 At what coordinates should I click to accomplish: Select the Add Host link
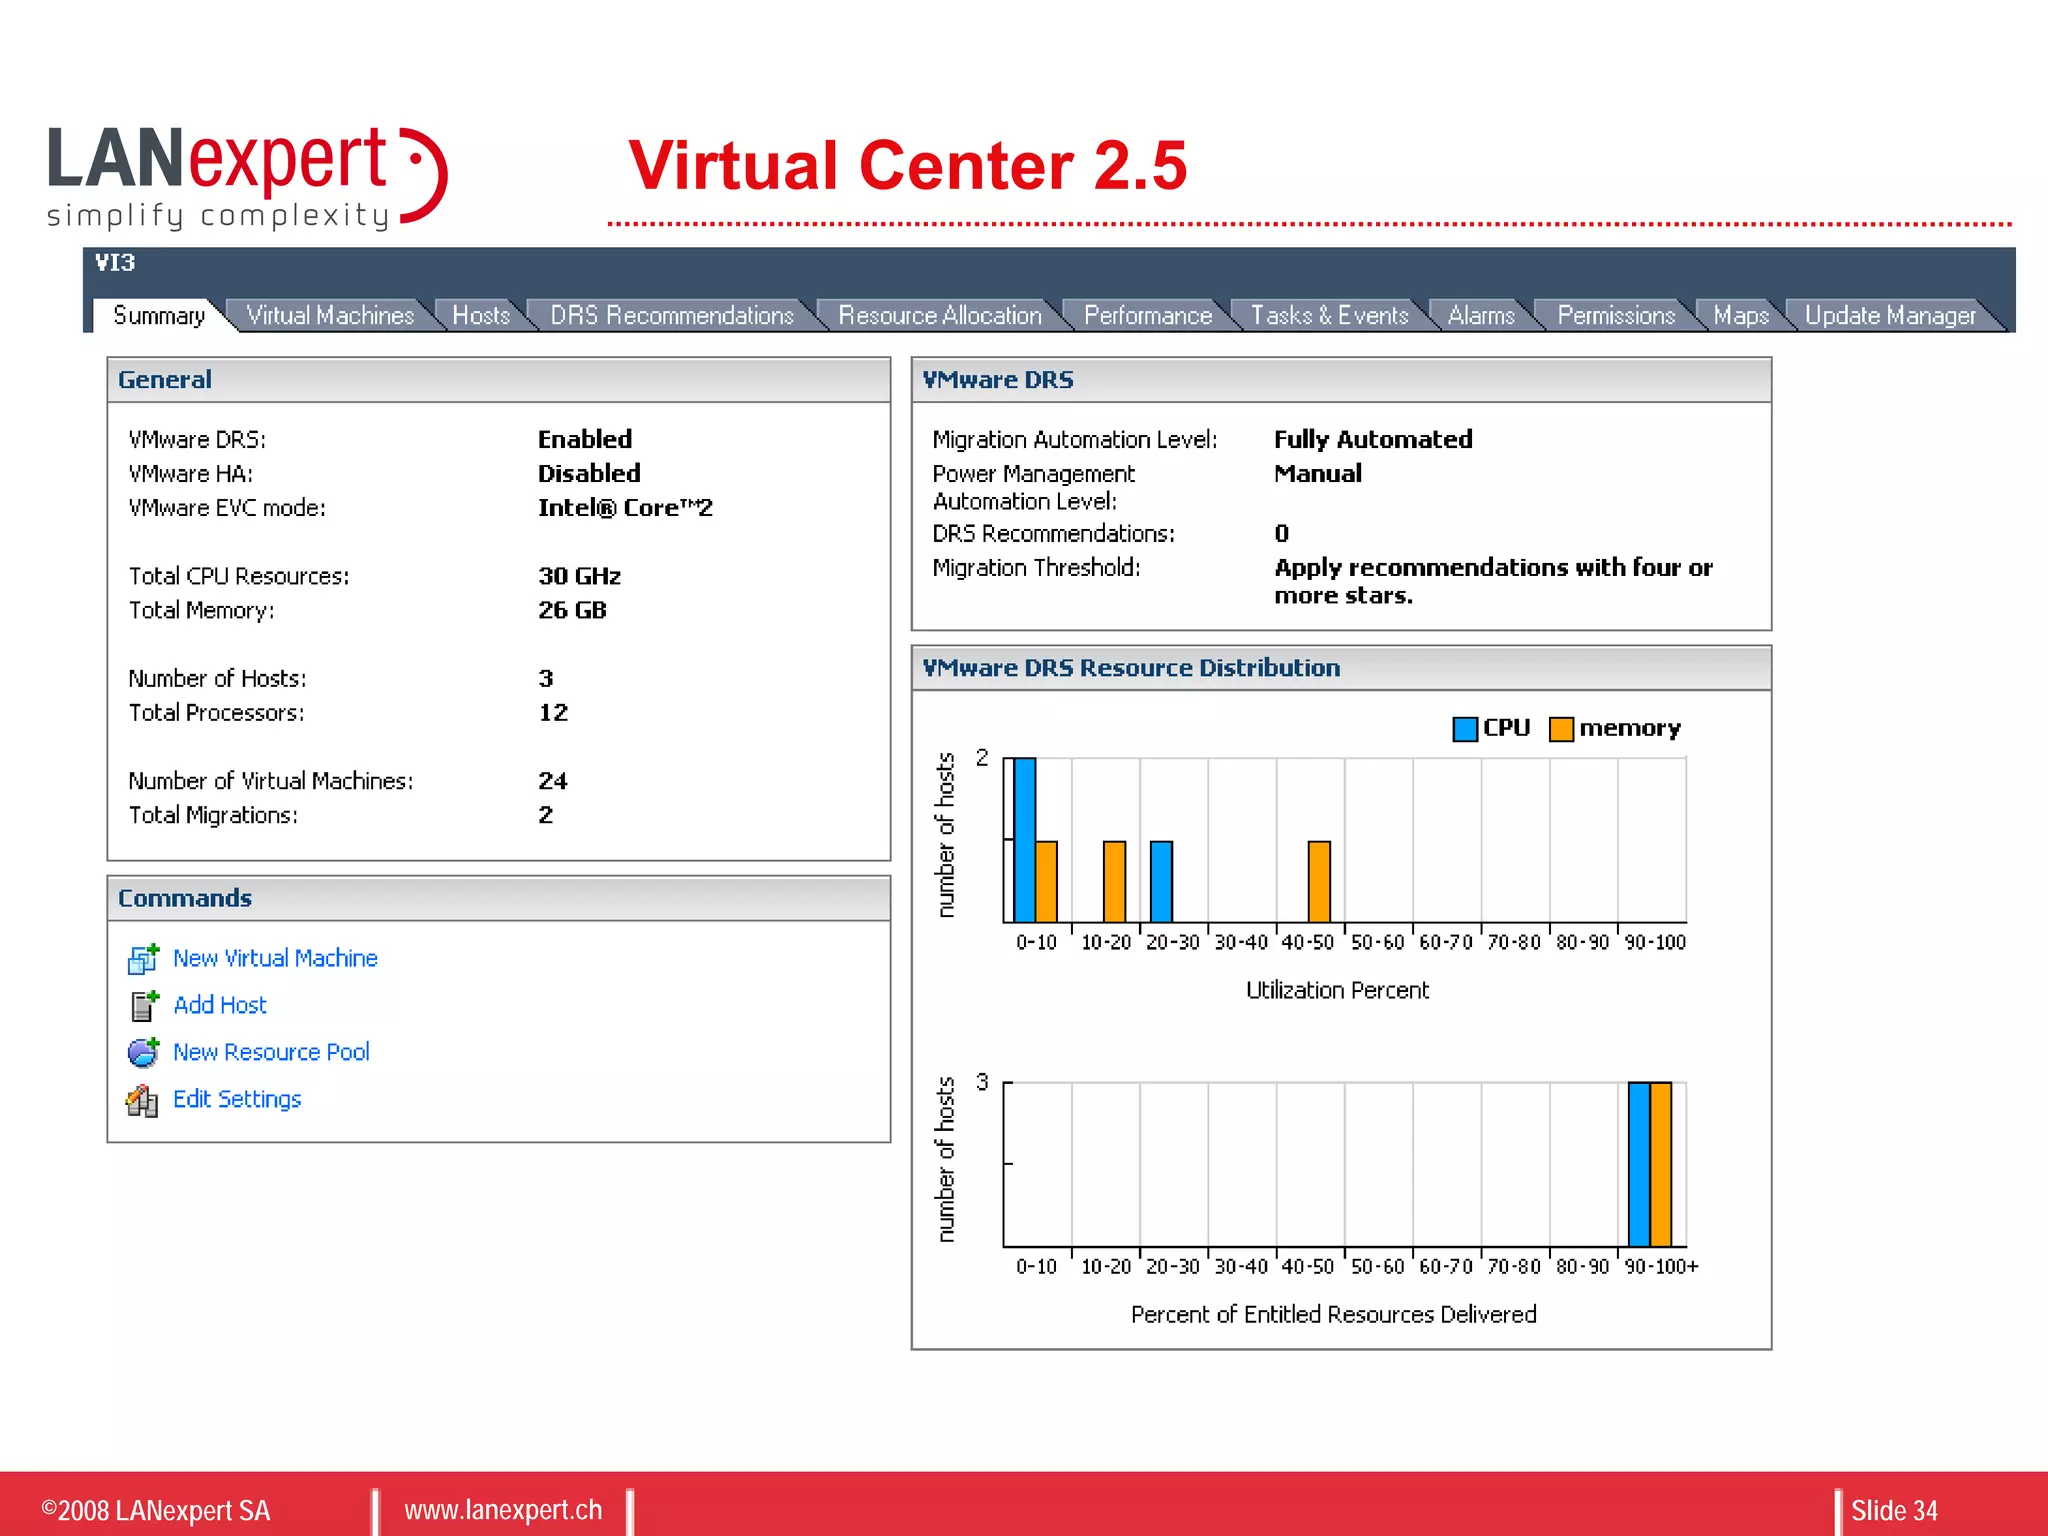point(220,1005)
